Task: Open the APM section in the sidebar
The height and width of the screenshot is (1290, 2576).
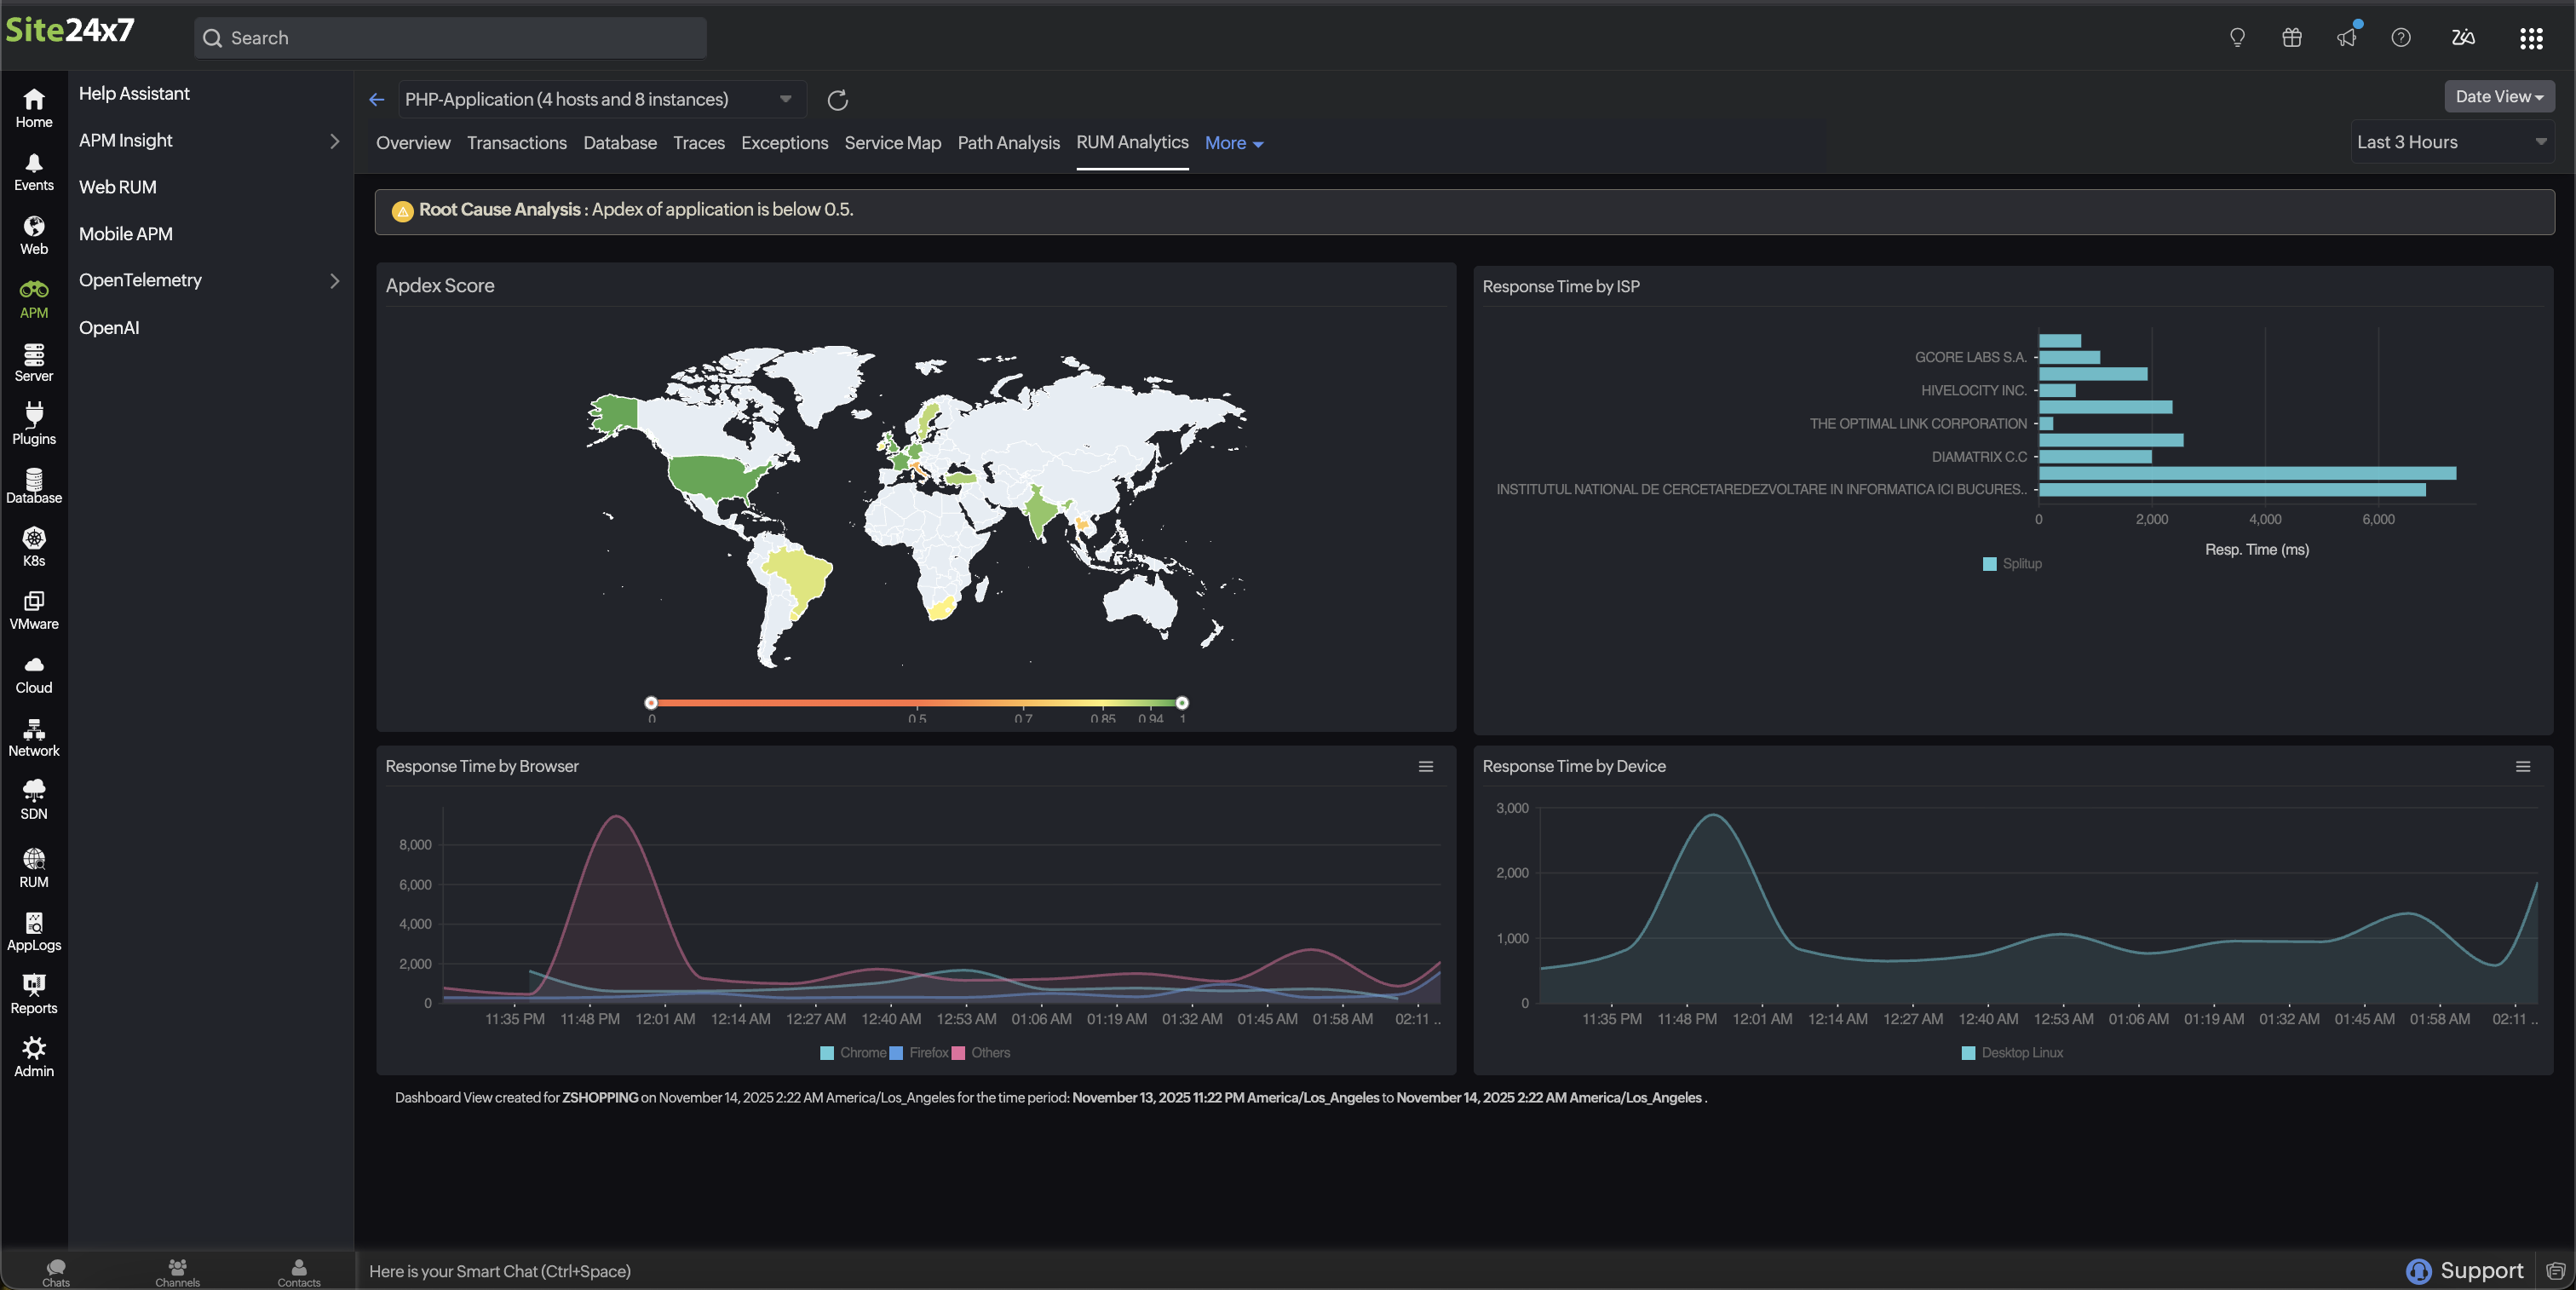Action: pyautogui.click(x=33, y=297)
